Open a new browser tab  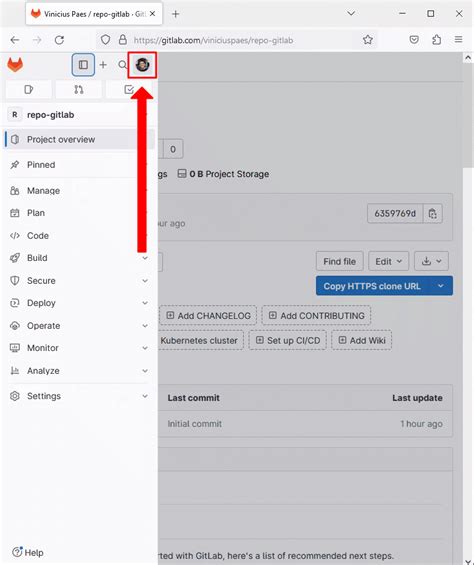pos(176,14)
